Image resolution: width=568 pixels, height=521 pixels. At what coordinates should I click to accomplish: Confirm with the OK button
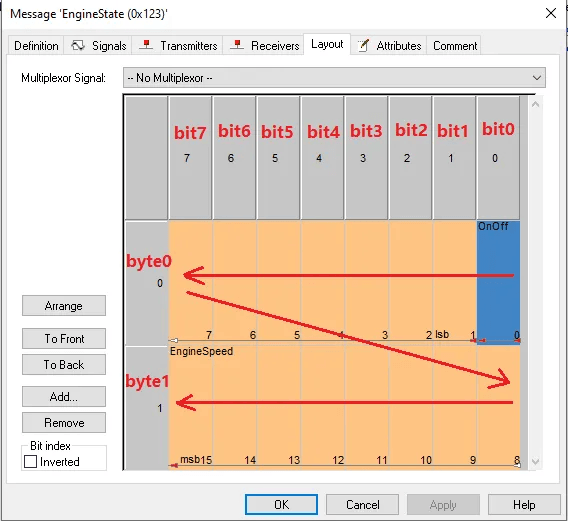pos(281,504)
